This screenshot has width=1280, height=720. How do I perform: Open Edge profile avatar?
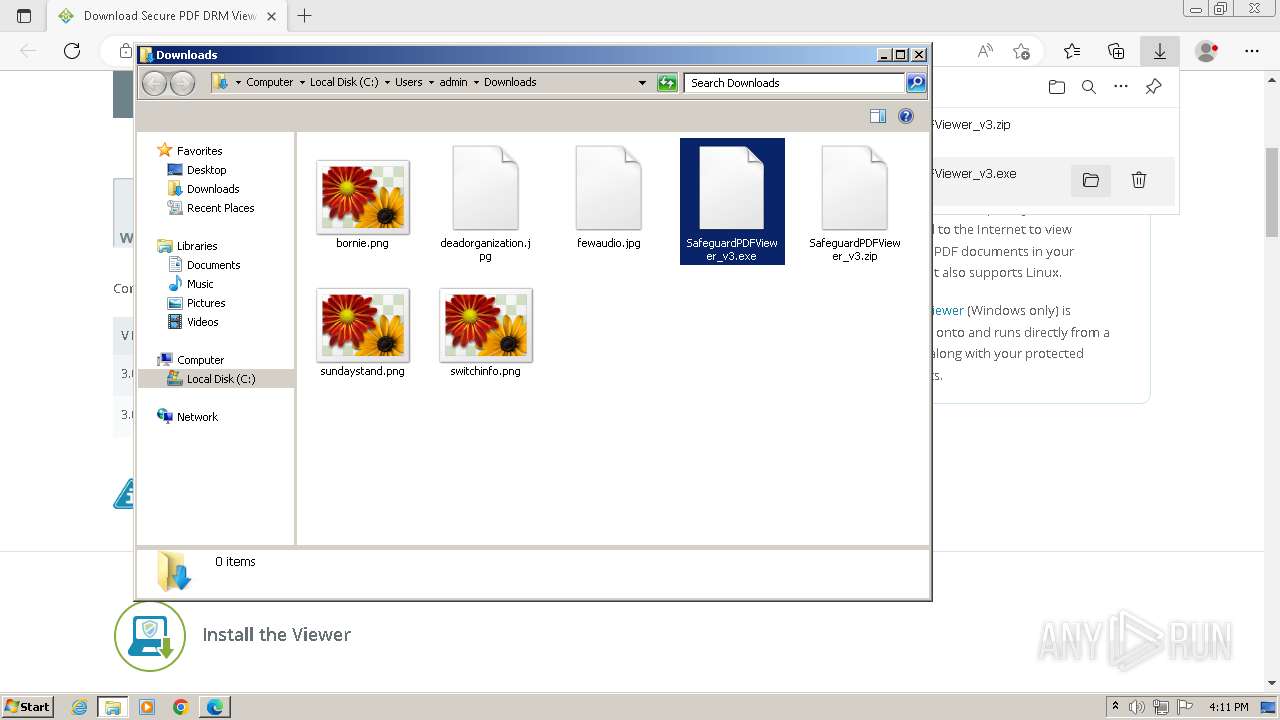1207,51
